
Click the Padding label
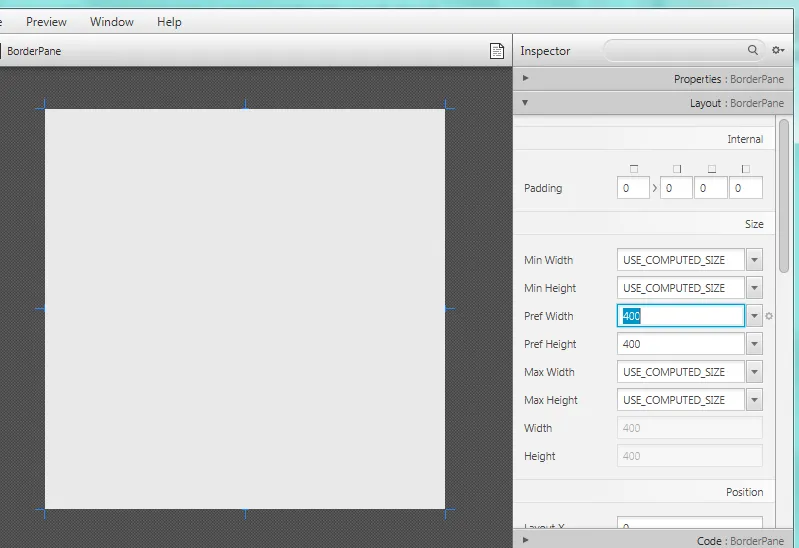[x=543, y=188]
